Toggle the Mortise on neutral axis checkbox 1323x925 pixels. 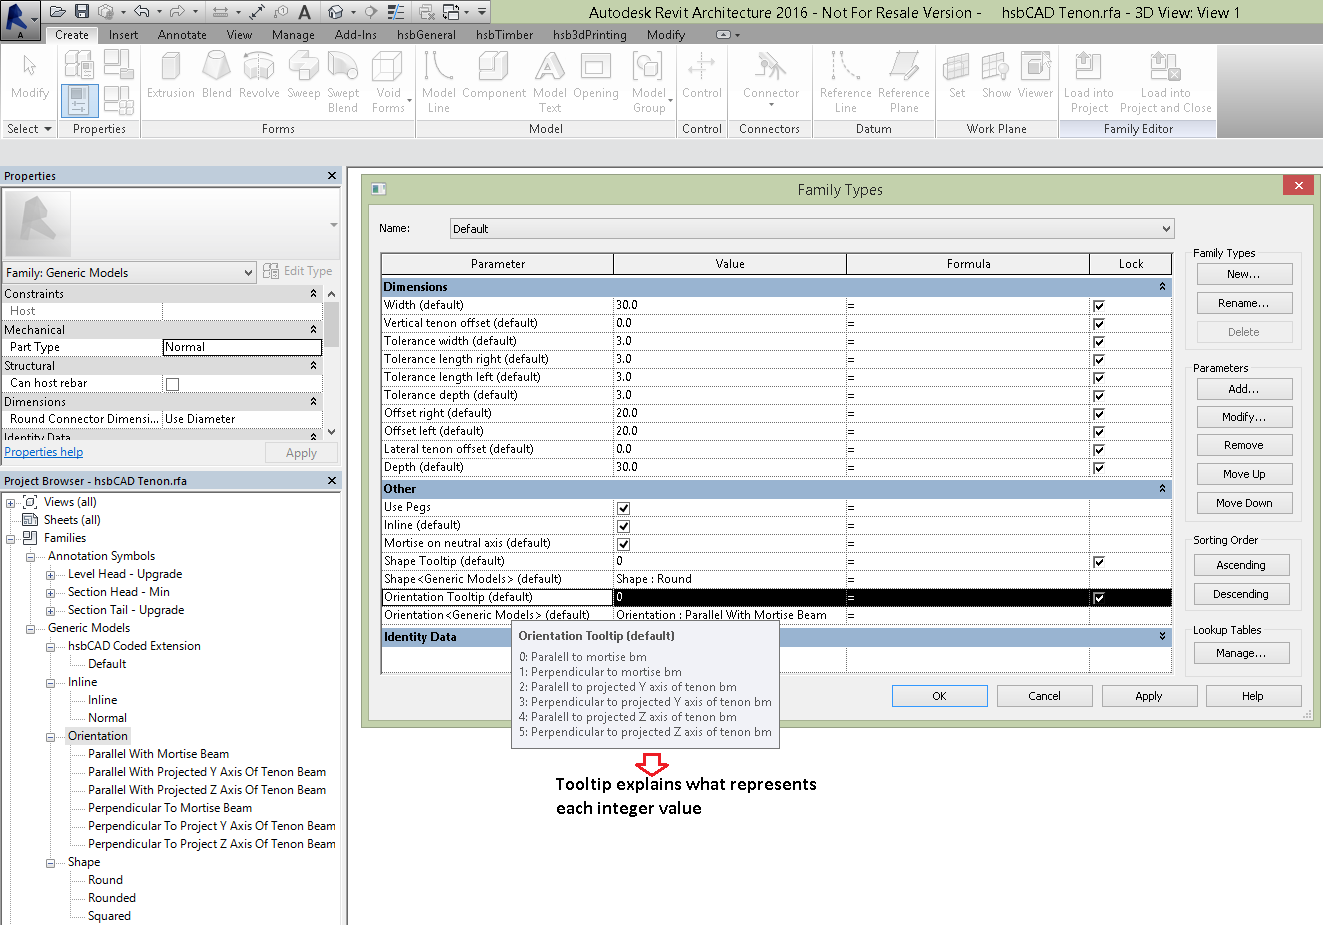[x=623, y=543]
